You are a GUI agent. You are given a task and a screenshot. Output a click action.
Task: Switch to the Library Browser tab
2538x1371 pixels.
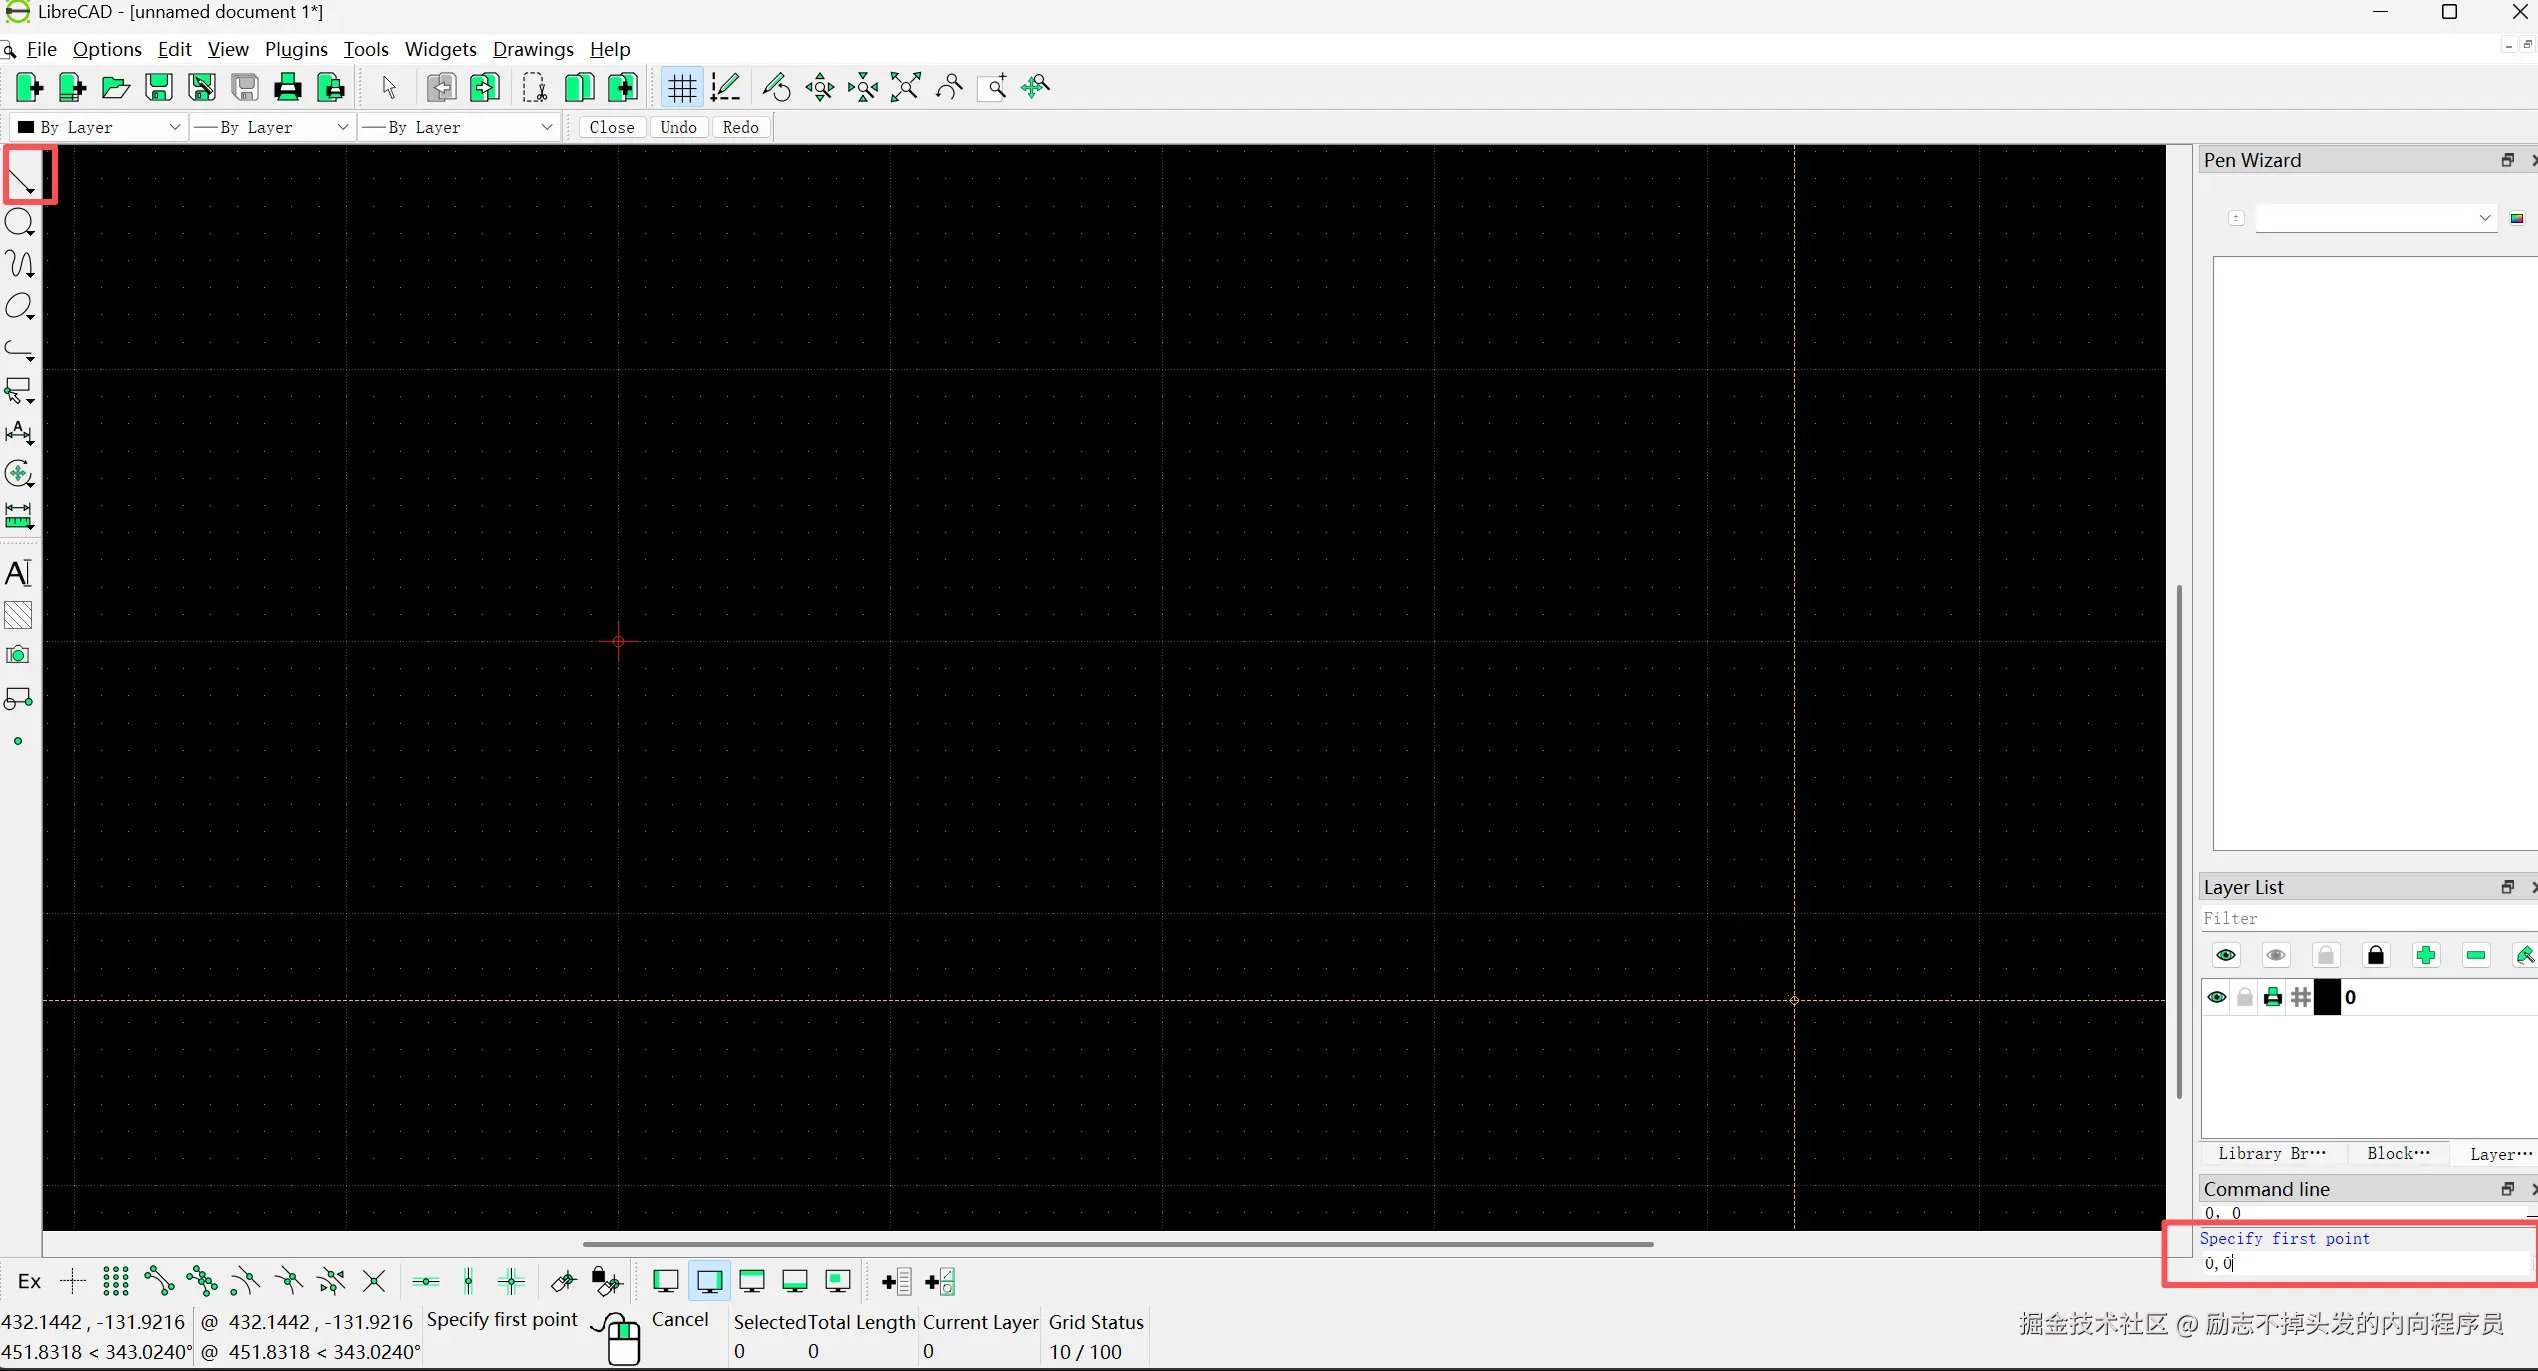coord(2271,1153)
